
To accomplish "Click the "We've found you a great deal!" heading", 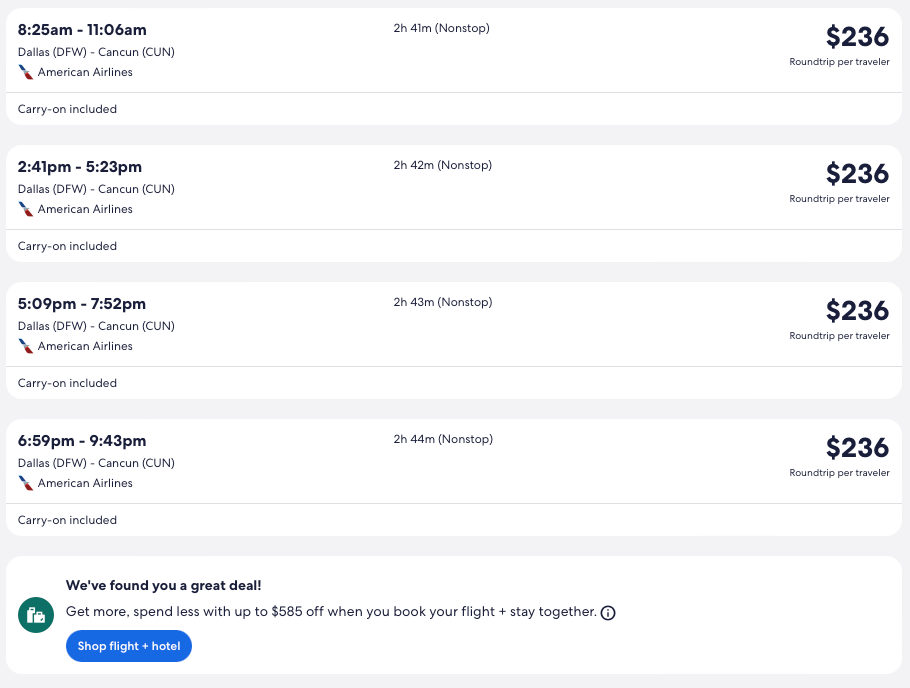I will [x=163, y=586].
